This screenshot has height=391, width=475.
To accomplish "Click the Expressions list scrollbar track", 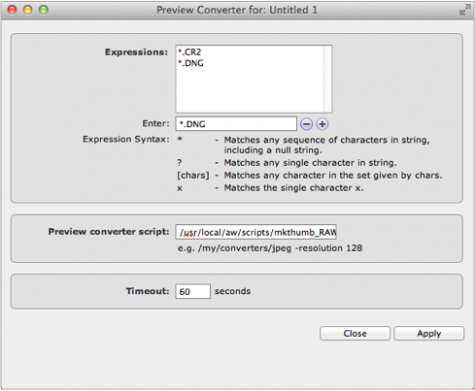I will (327, 79).
